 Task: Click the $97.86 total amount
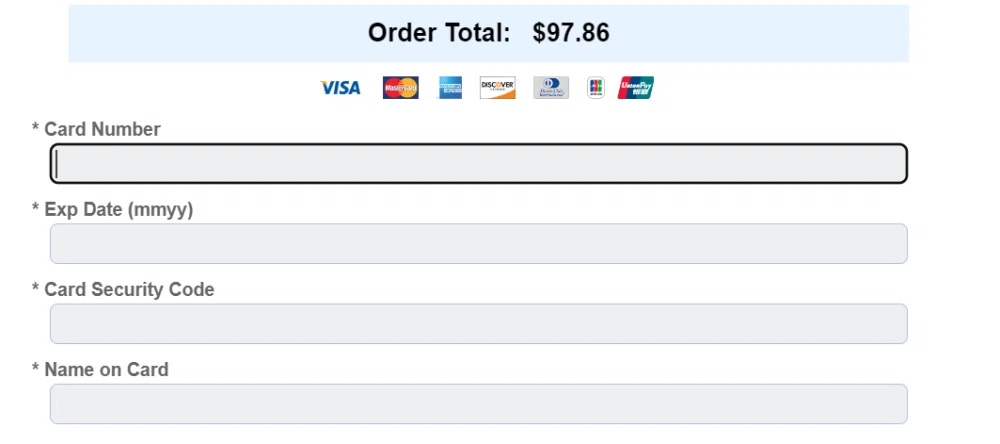tap(571, 33)
